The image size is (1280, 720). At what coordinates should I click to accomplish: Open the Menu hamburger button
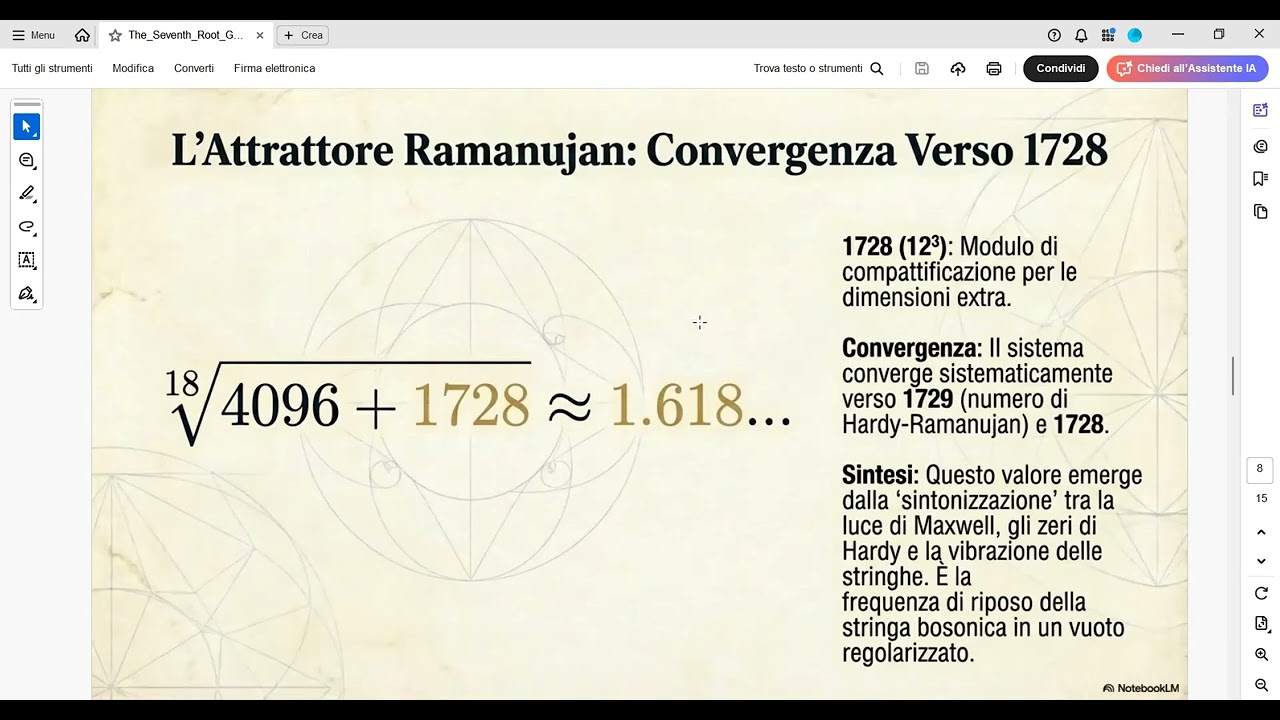coord(33,35)
